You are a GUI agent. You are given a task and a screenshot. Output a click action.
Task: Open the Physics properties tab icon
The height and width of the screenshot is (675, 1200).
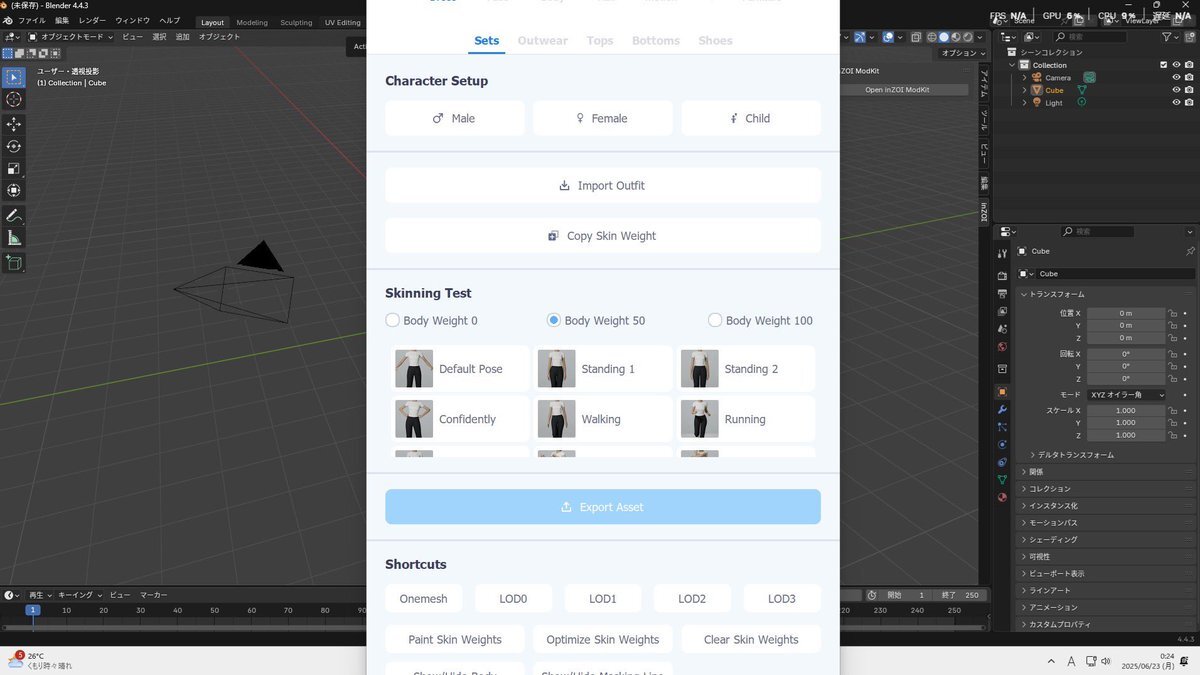pos(1002,444)
